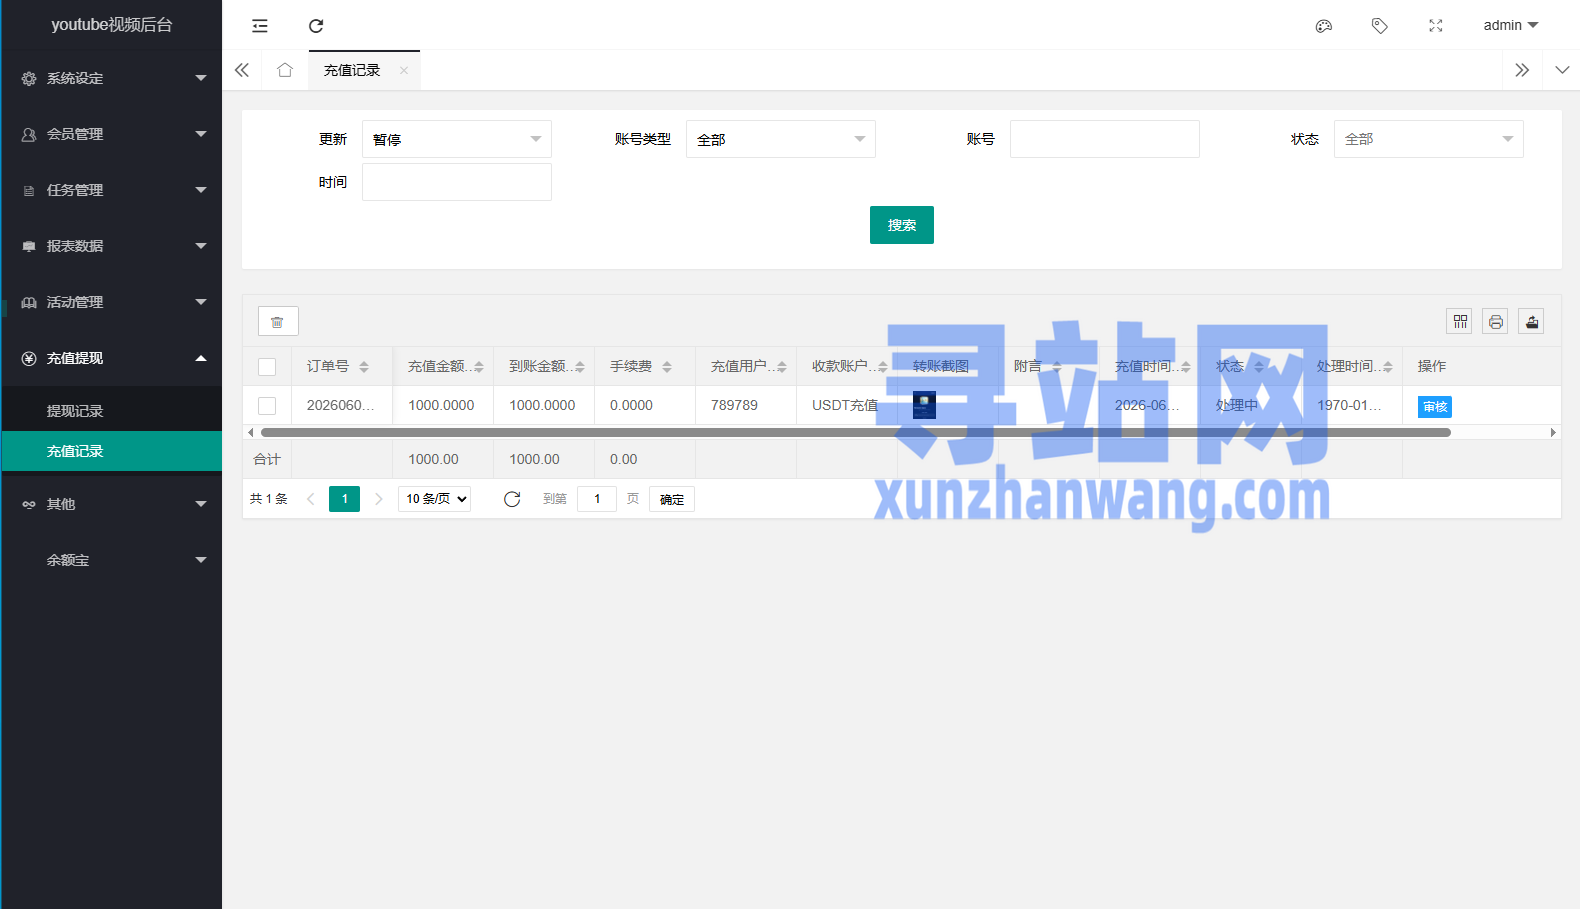Collapse 充值提现 menu
This screenshot has height=909, width=1580.
(x=112, y=358)
